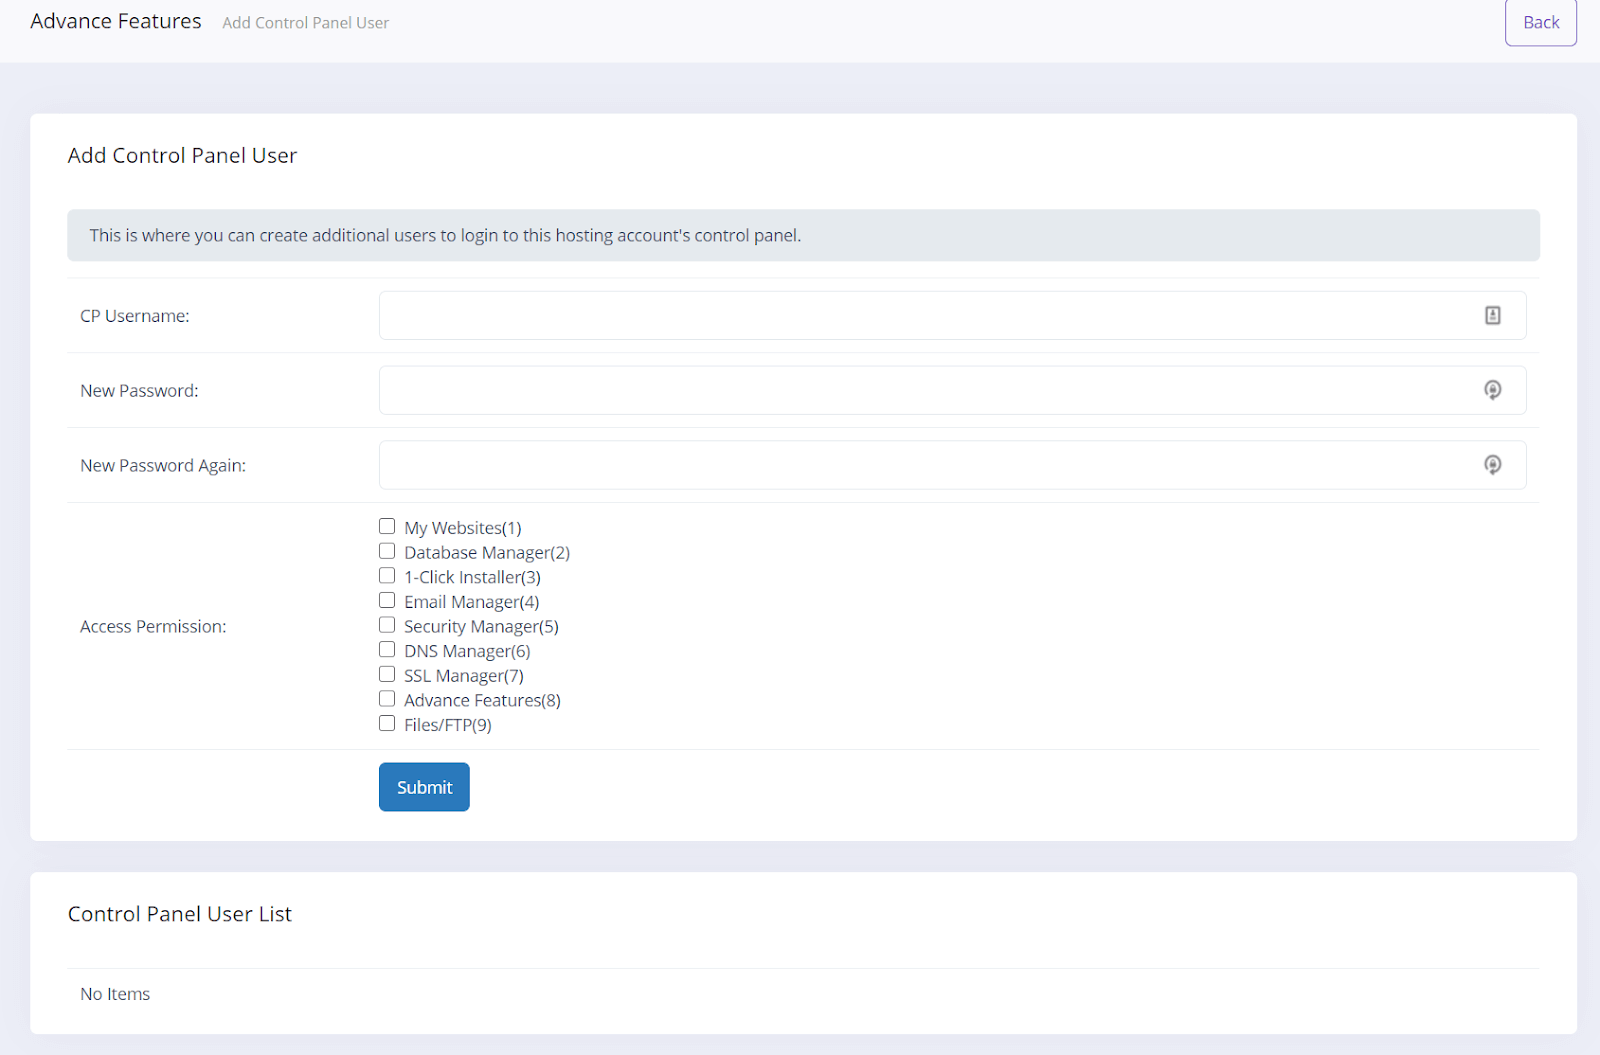Viewport: 1600px width, 1055px height.
Task: Click password manager icon in New Password Again field
Action: pos(1492,465)
